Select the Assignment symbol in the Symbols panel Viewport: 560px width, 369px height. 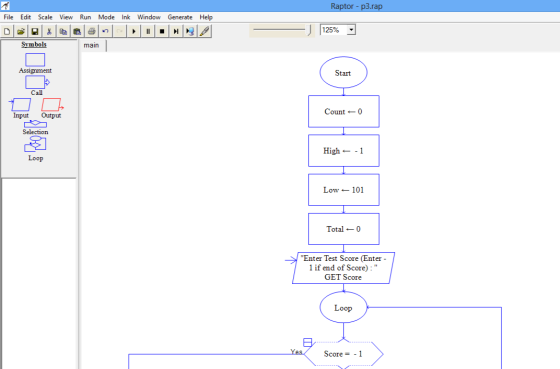point(35,60)
